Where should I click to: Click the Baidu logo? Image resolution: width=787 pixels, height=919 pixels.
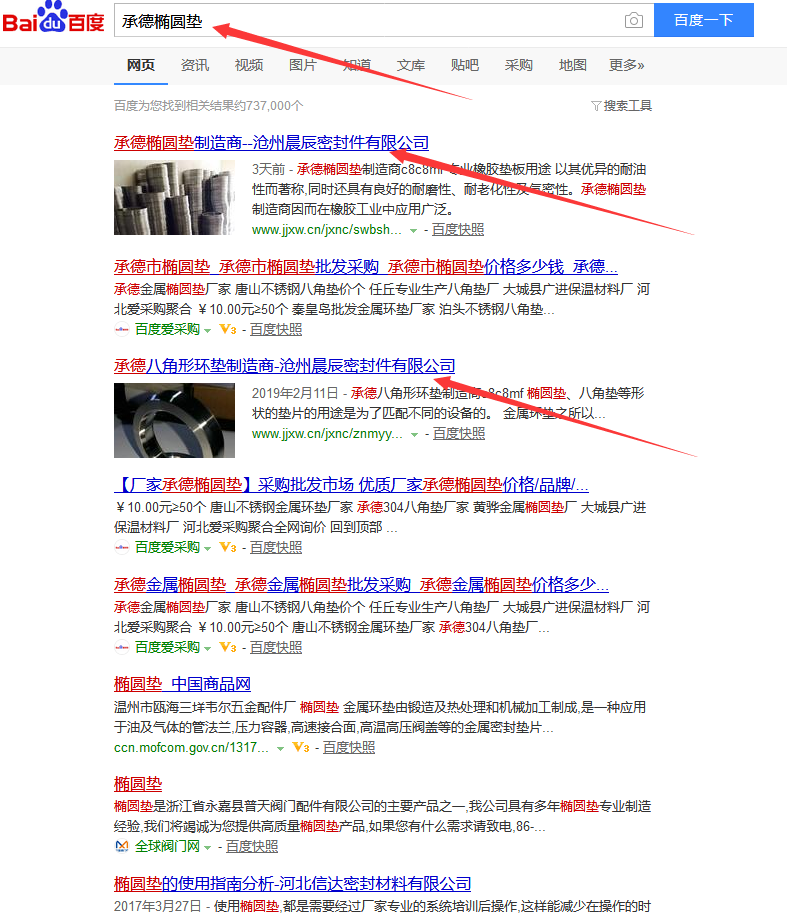53,18
